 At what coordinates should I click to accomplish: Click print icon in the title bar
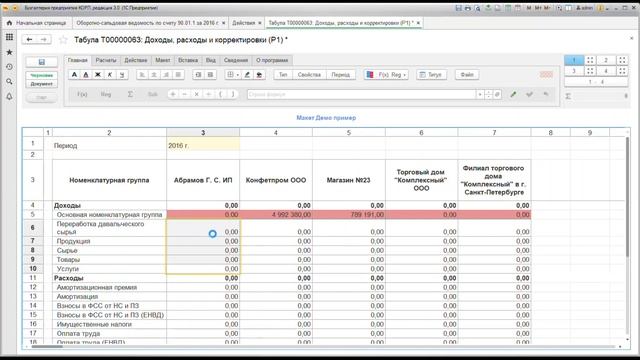pos(468,8)
